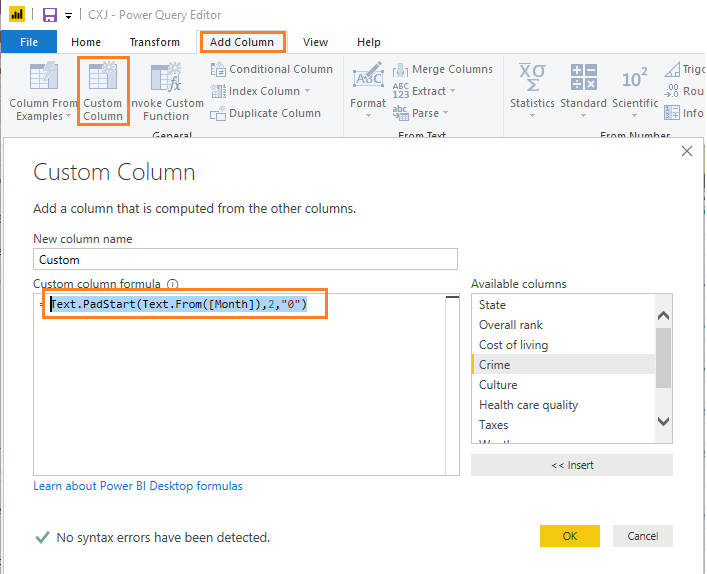Screen dimensions: 707x574
Task: Open the Quick Access Toolbar dropdown arrow
Action: 69,16
